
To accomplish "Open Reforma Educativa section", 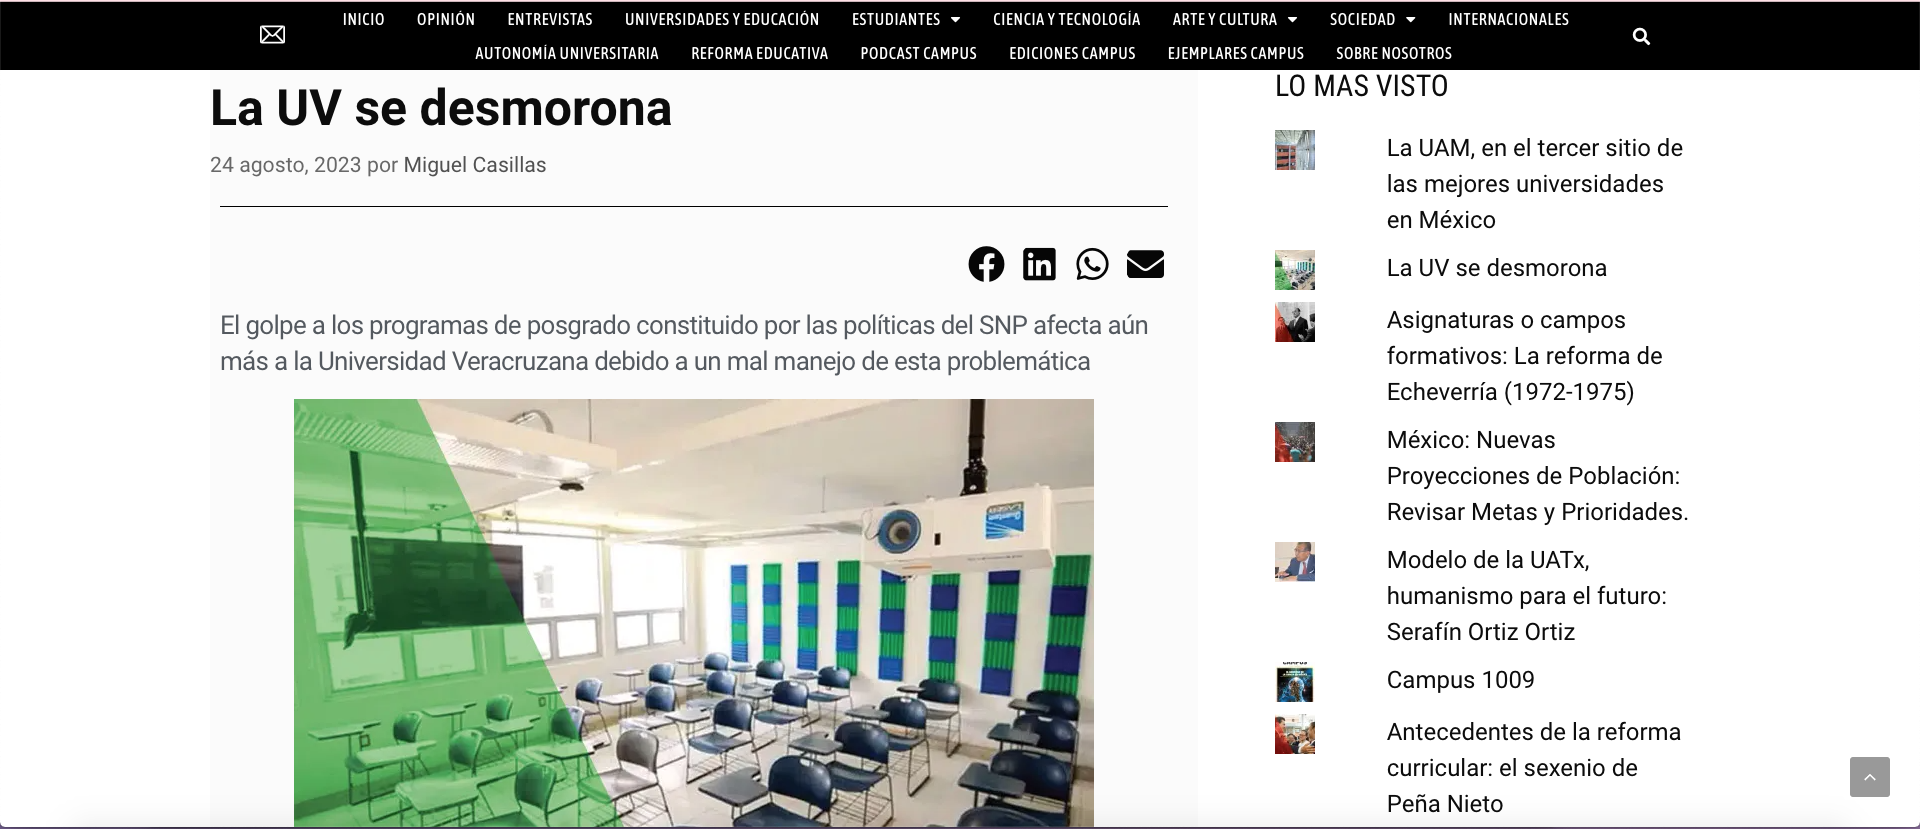I will tap(759, 53).
